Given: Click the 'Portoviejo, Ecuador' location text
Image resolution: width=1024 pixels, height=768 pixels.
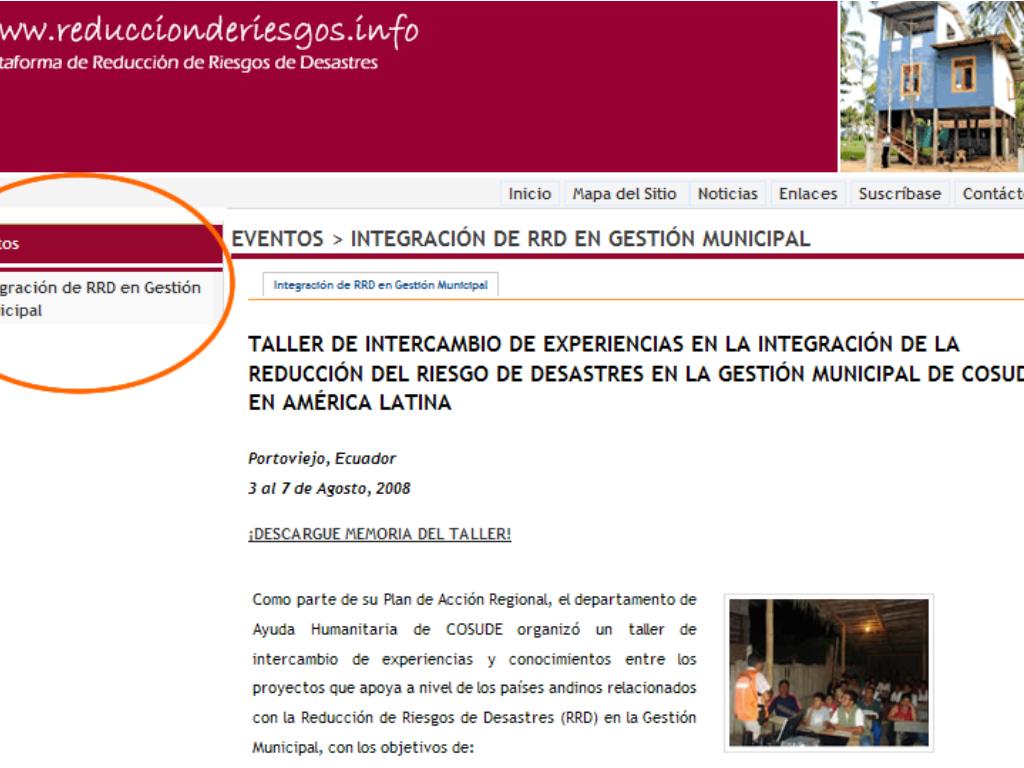Looking at the screenshot, I should tap(322, 458).
